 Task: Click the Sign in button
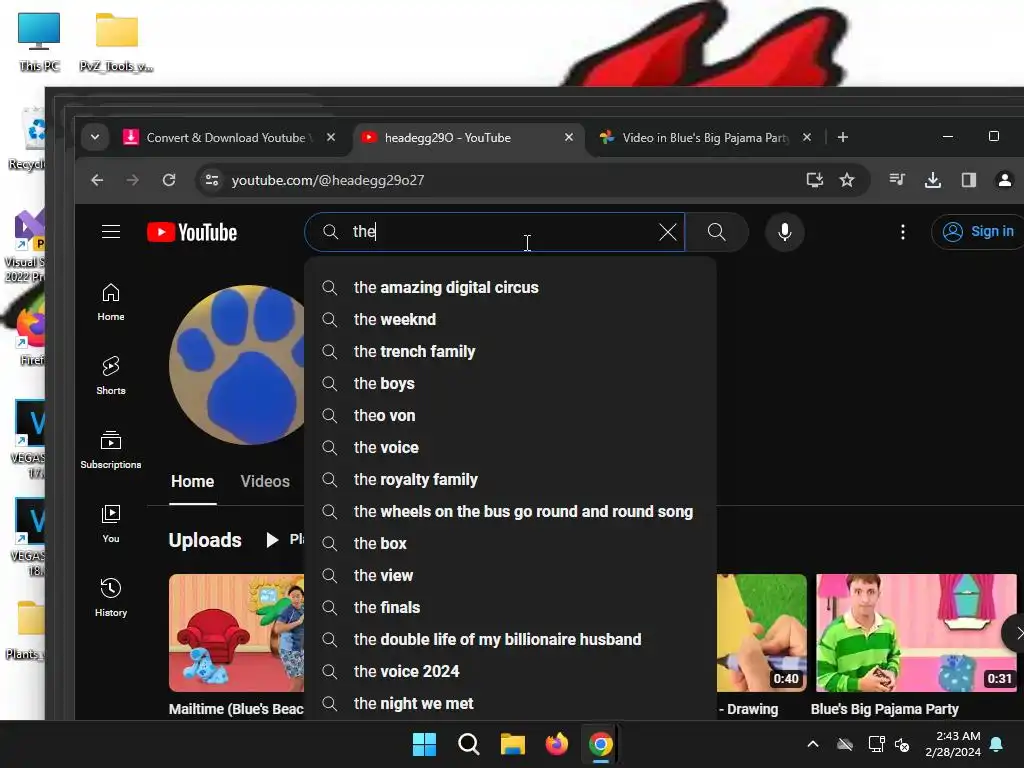(978, 232)
